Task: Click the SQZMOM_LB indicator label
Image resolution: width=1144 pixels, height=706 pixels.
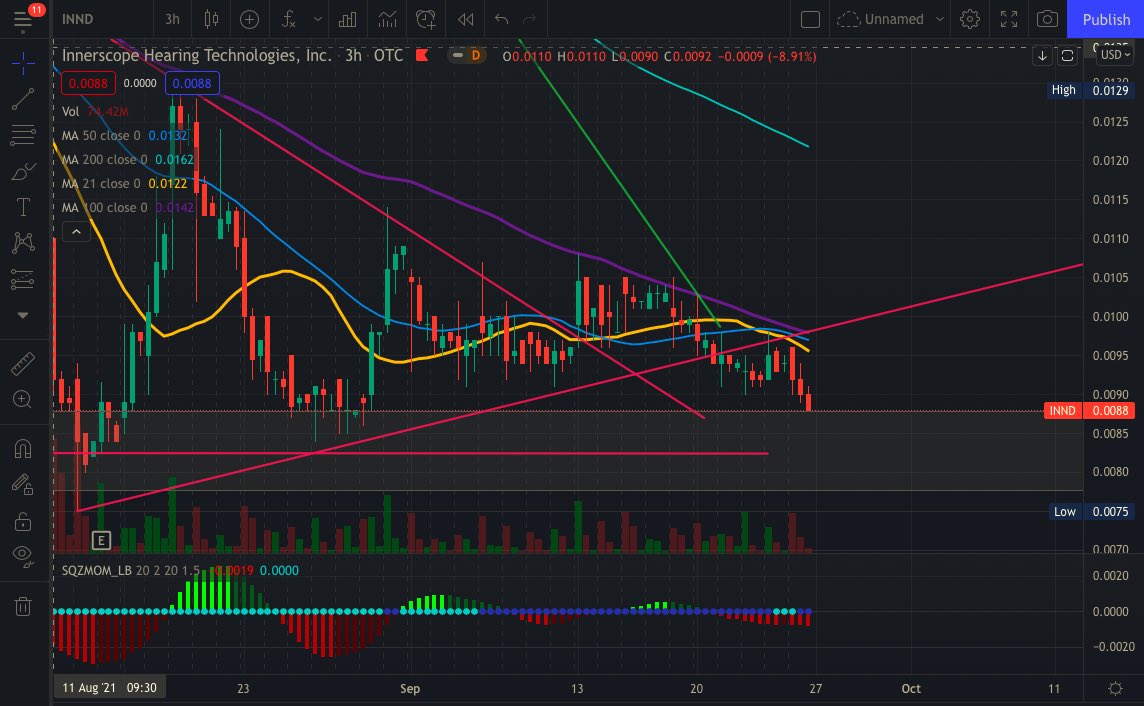Action: (x=96, y=570)
